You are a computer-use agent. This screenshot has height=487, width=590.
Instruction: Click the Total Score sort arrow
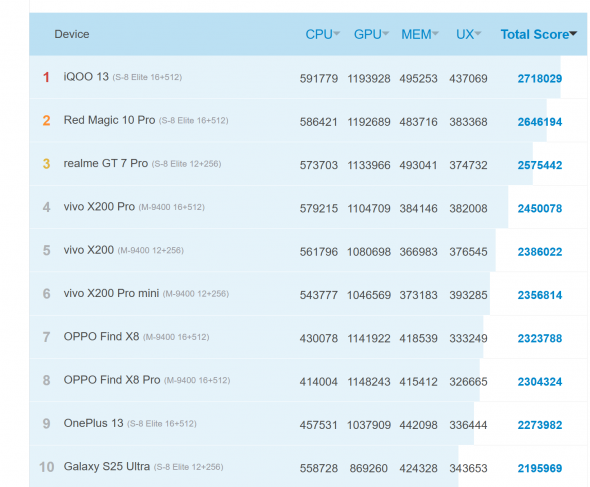point(573,34)
